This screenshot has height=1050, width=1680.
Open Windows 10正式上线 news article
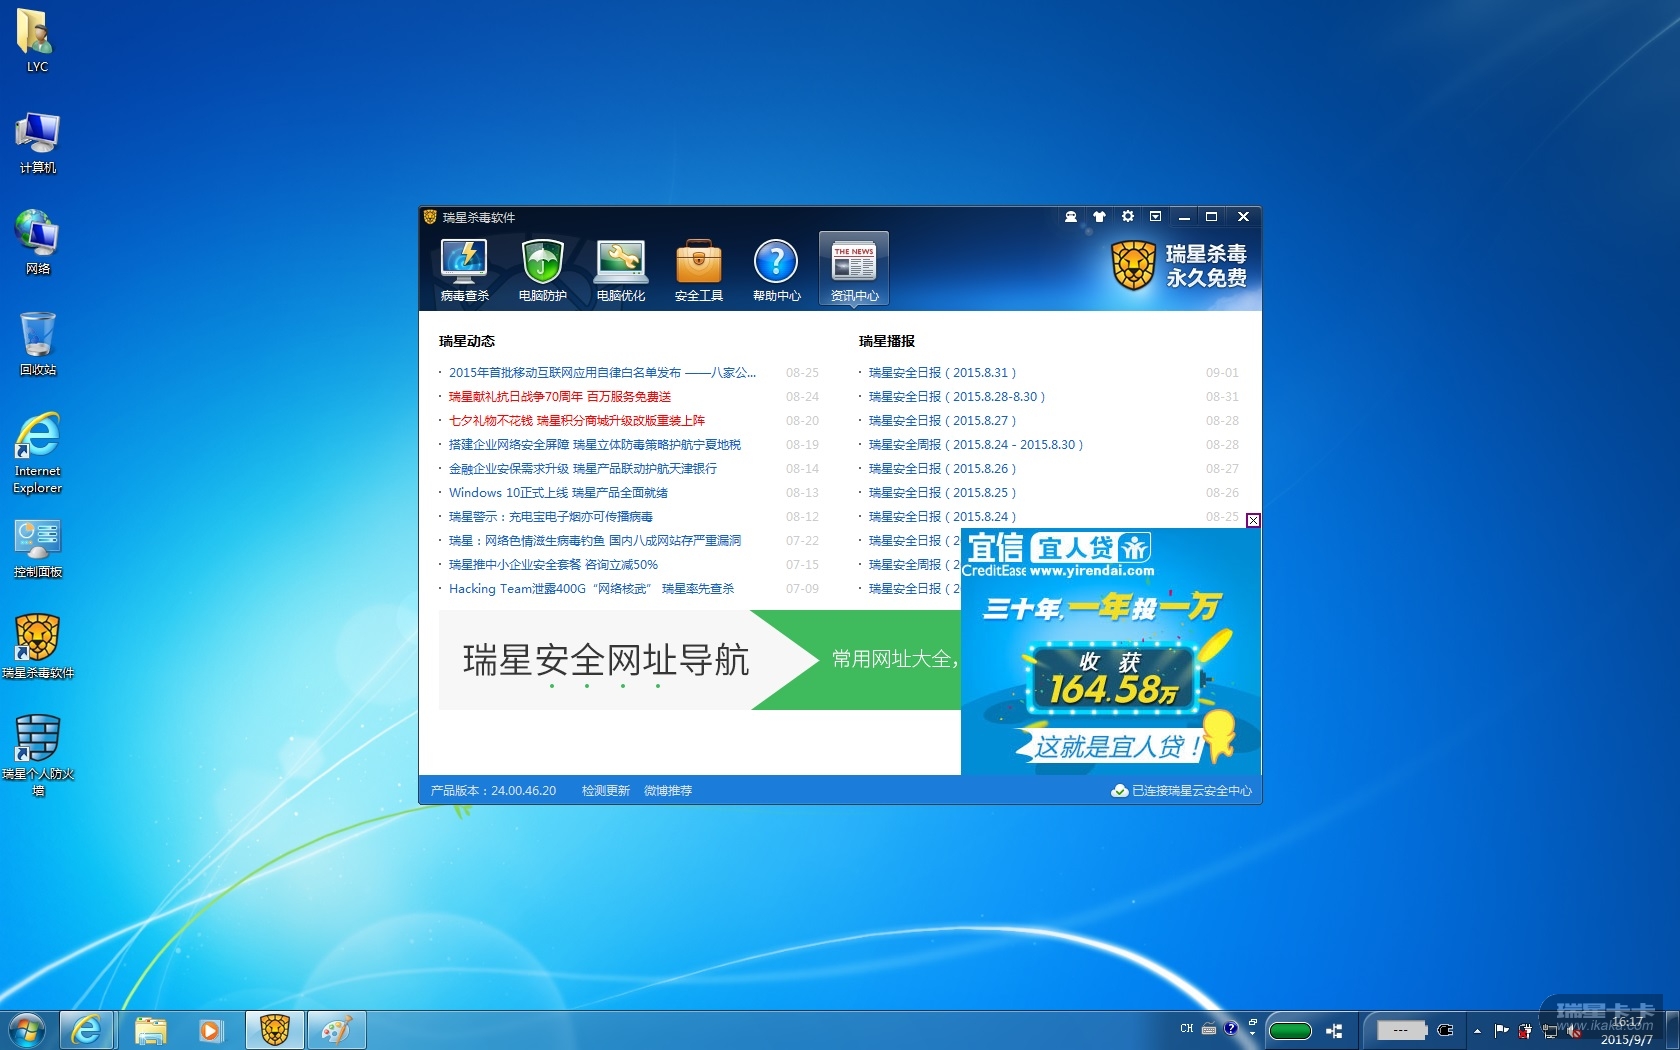click(557, 493)
